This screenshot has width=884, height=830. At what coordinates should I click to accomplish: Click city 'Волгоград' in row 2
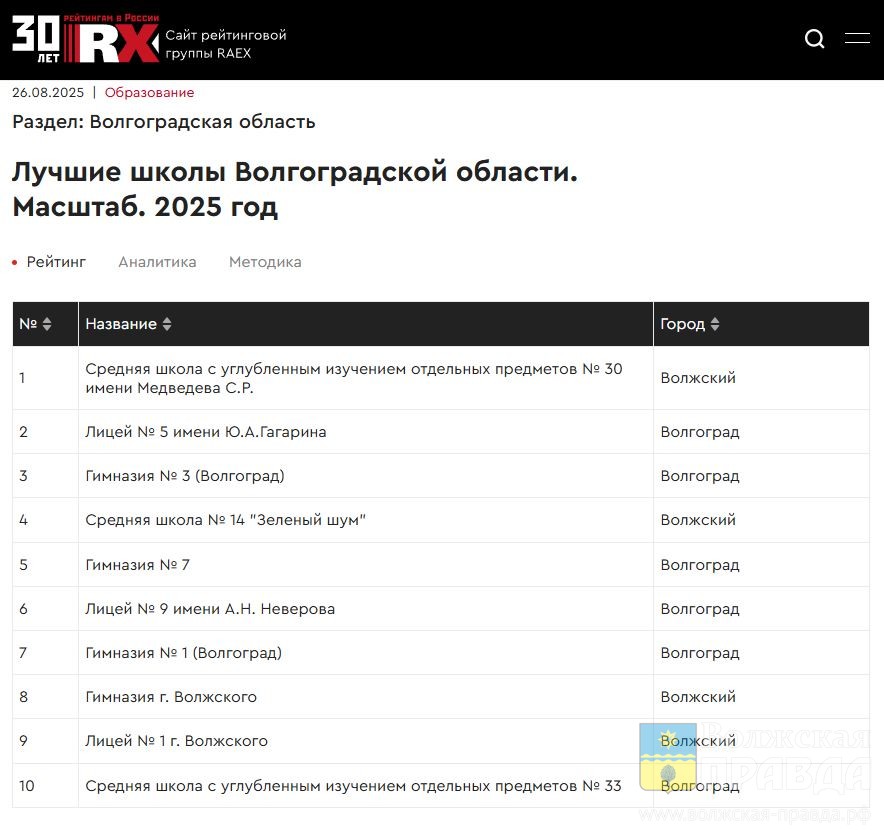[x=700, y=432]
